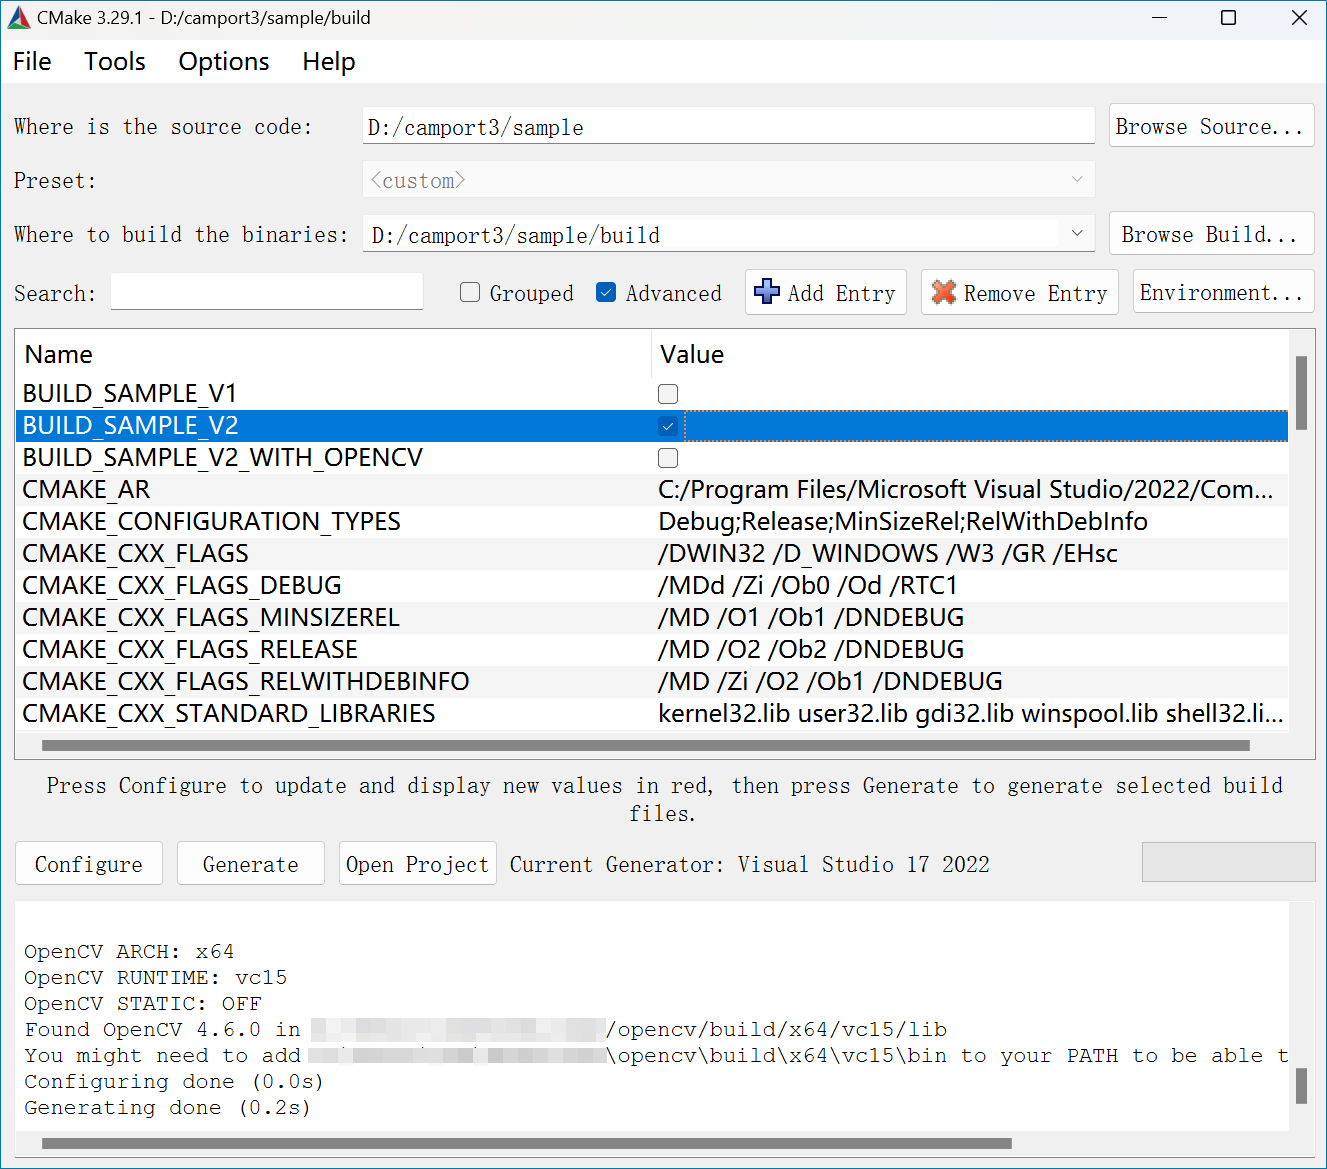1327x1169 pixels.
Task: Maximize the CMake window
Action: coord(1229,18)
